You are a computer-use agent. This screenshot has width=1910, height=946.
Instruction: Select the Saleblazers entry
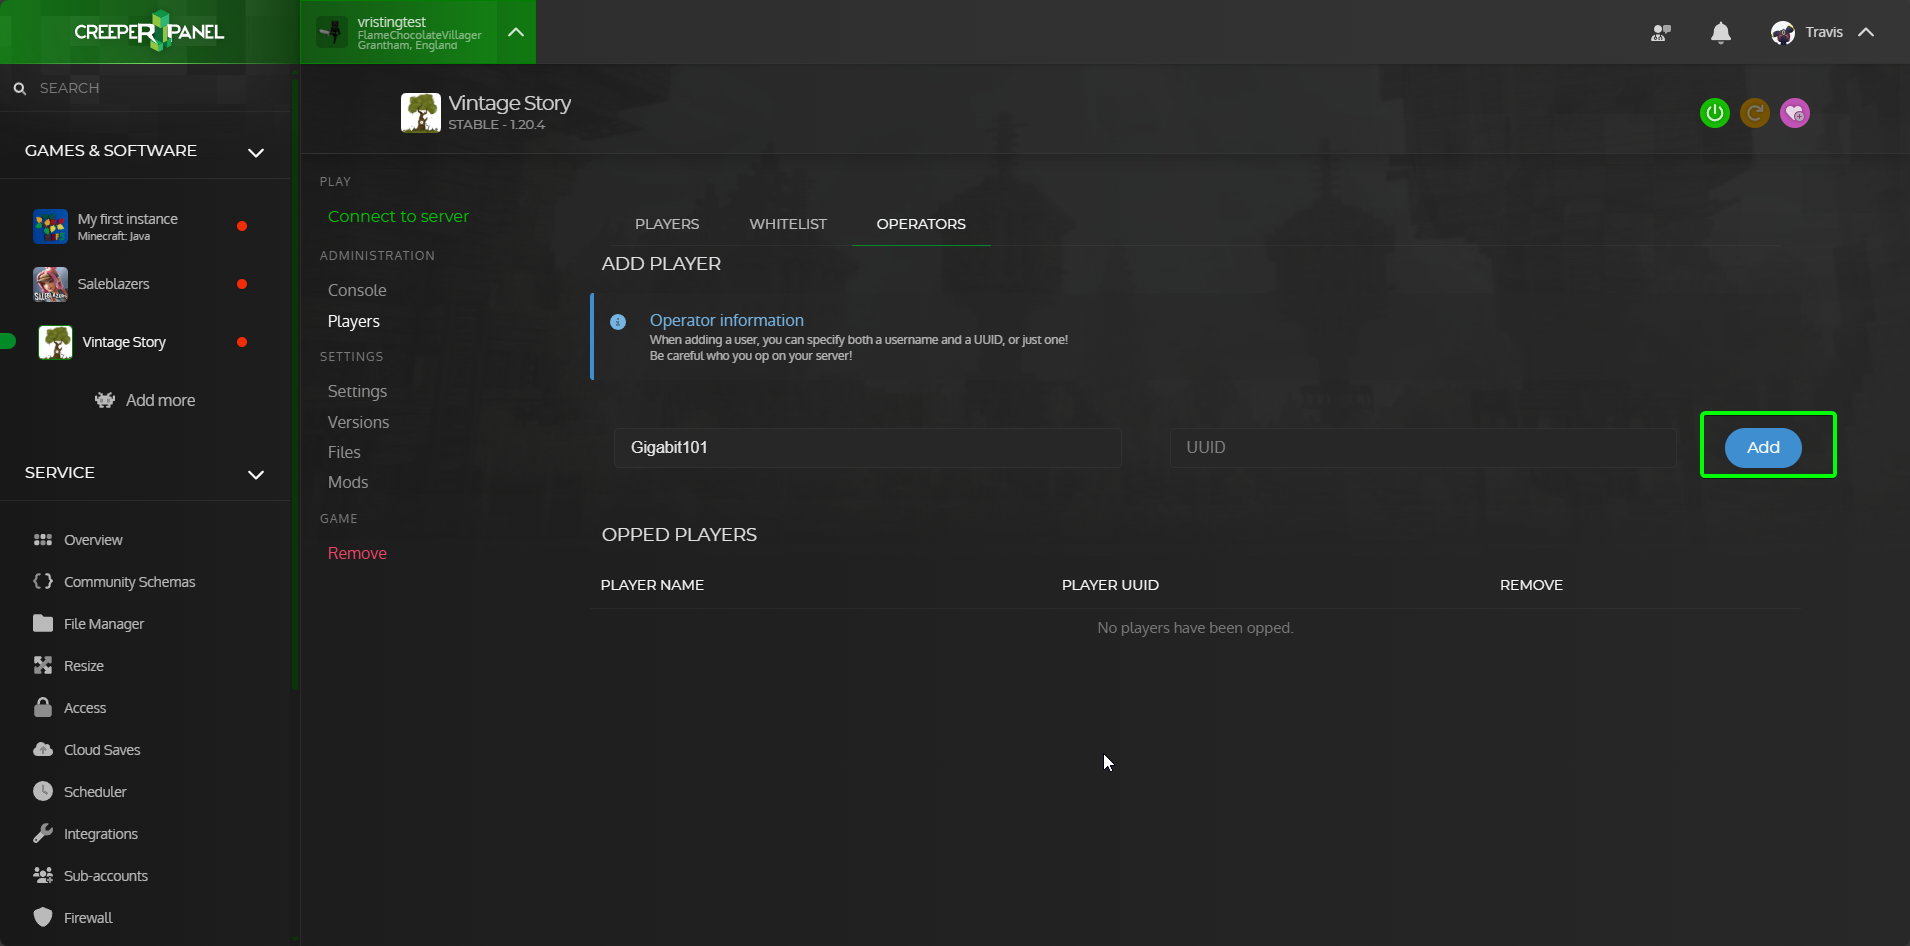(145, 284)
